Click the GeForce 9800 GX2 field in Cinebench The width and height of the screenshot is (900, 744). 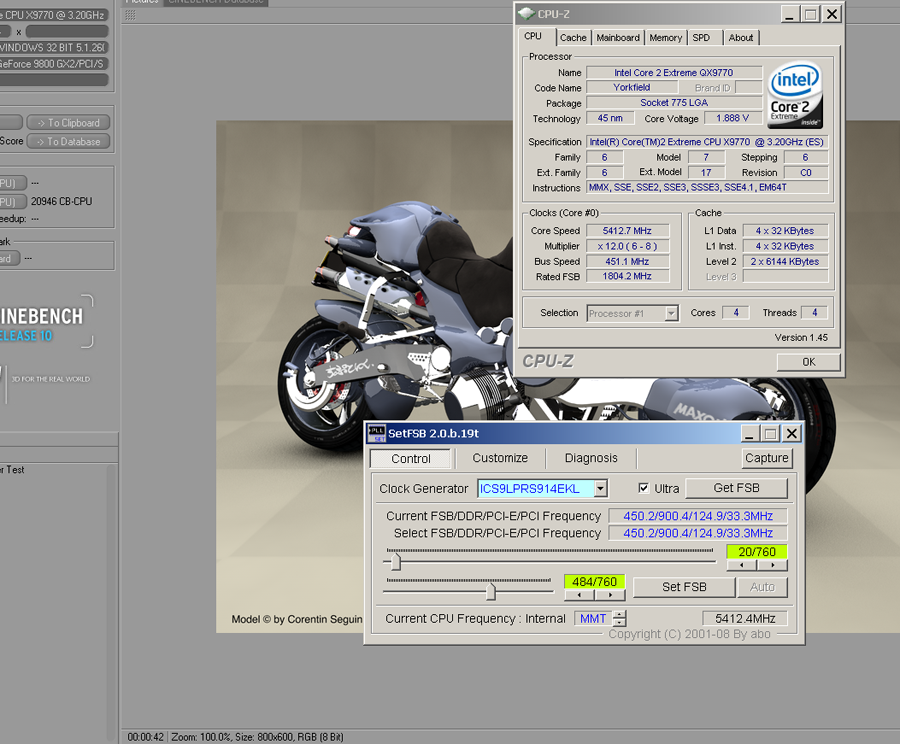[53, 64]
